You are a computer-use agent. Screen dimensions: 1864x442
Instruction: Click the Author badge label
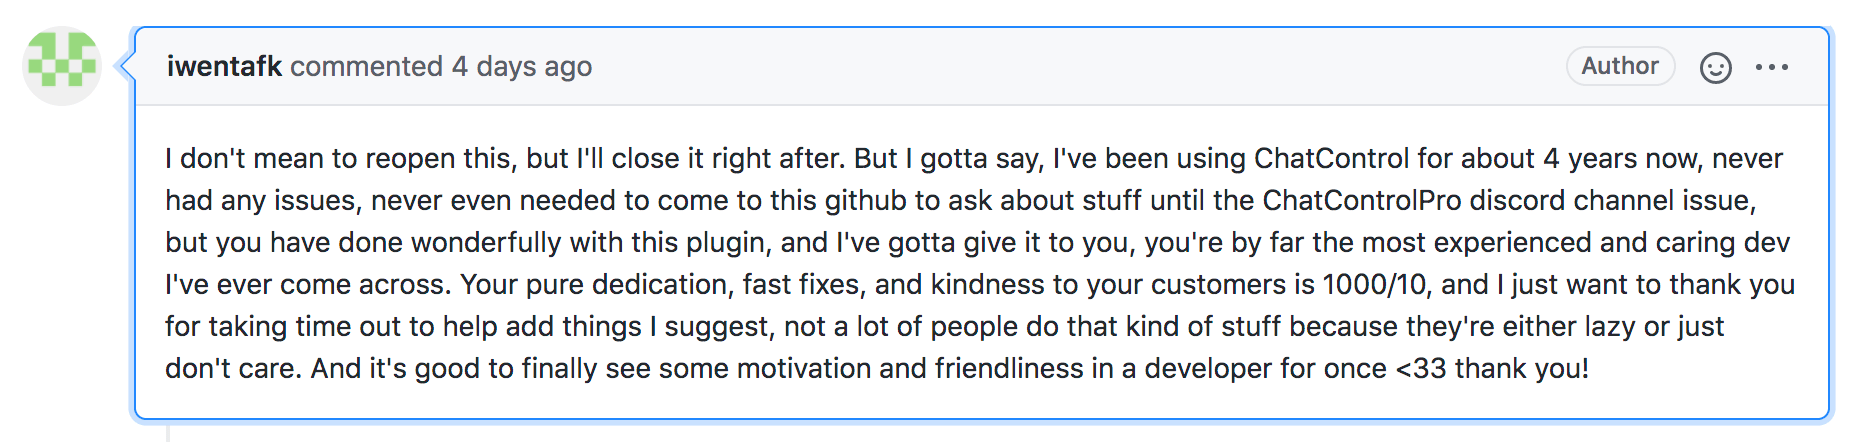[x=1620, y=66]
